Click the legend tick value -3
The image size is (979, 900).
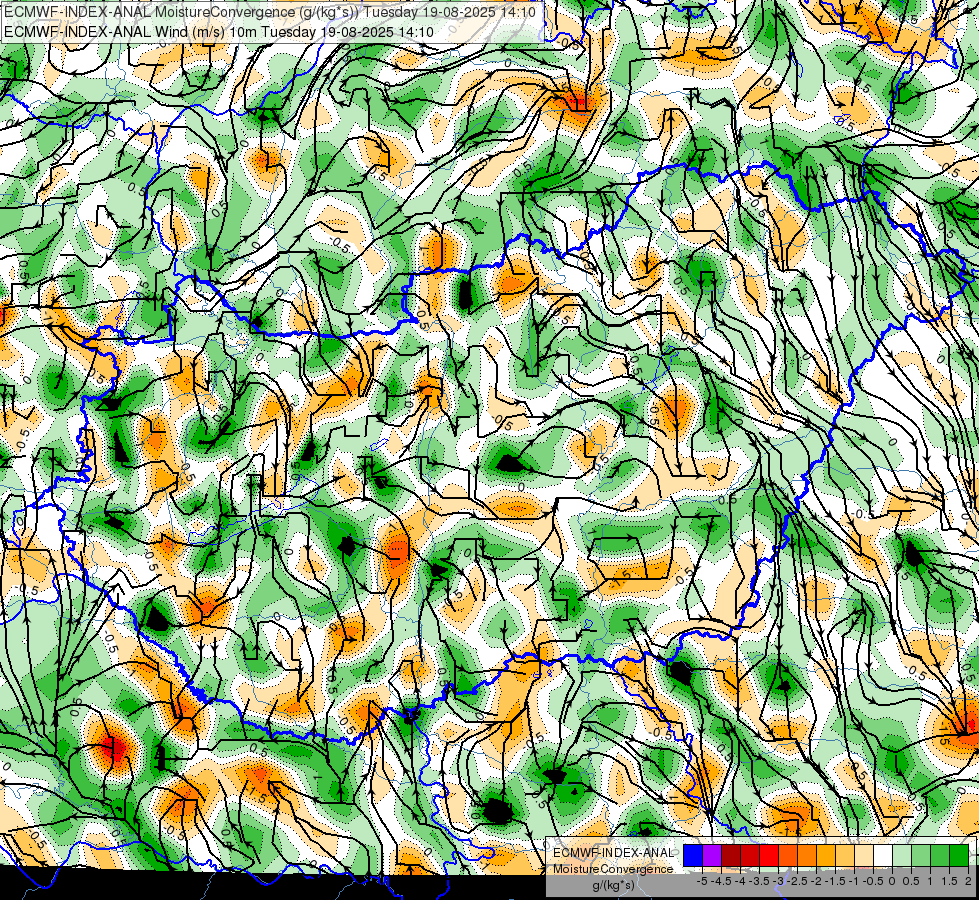tap(779, 881)
